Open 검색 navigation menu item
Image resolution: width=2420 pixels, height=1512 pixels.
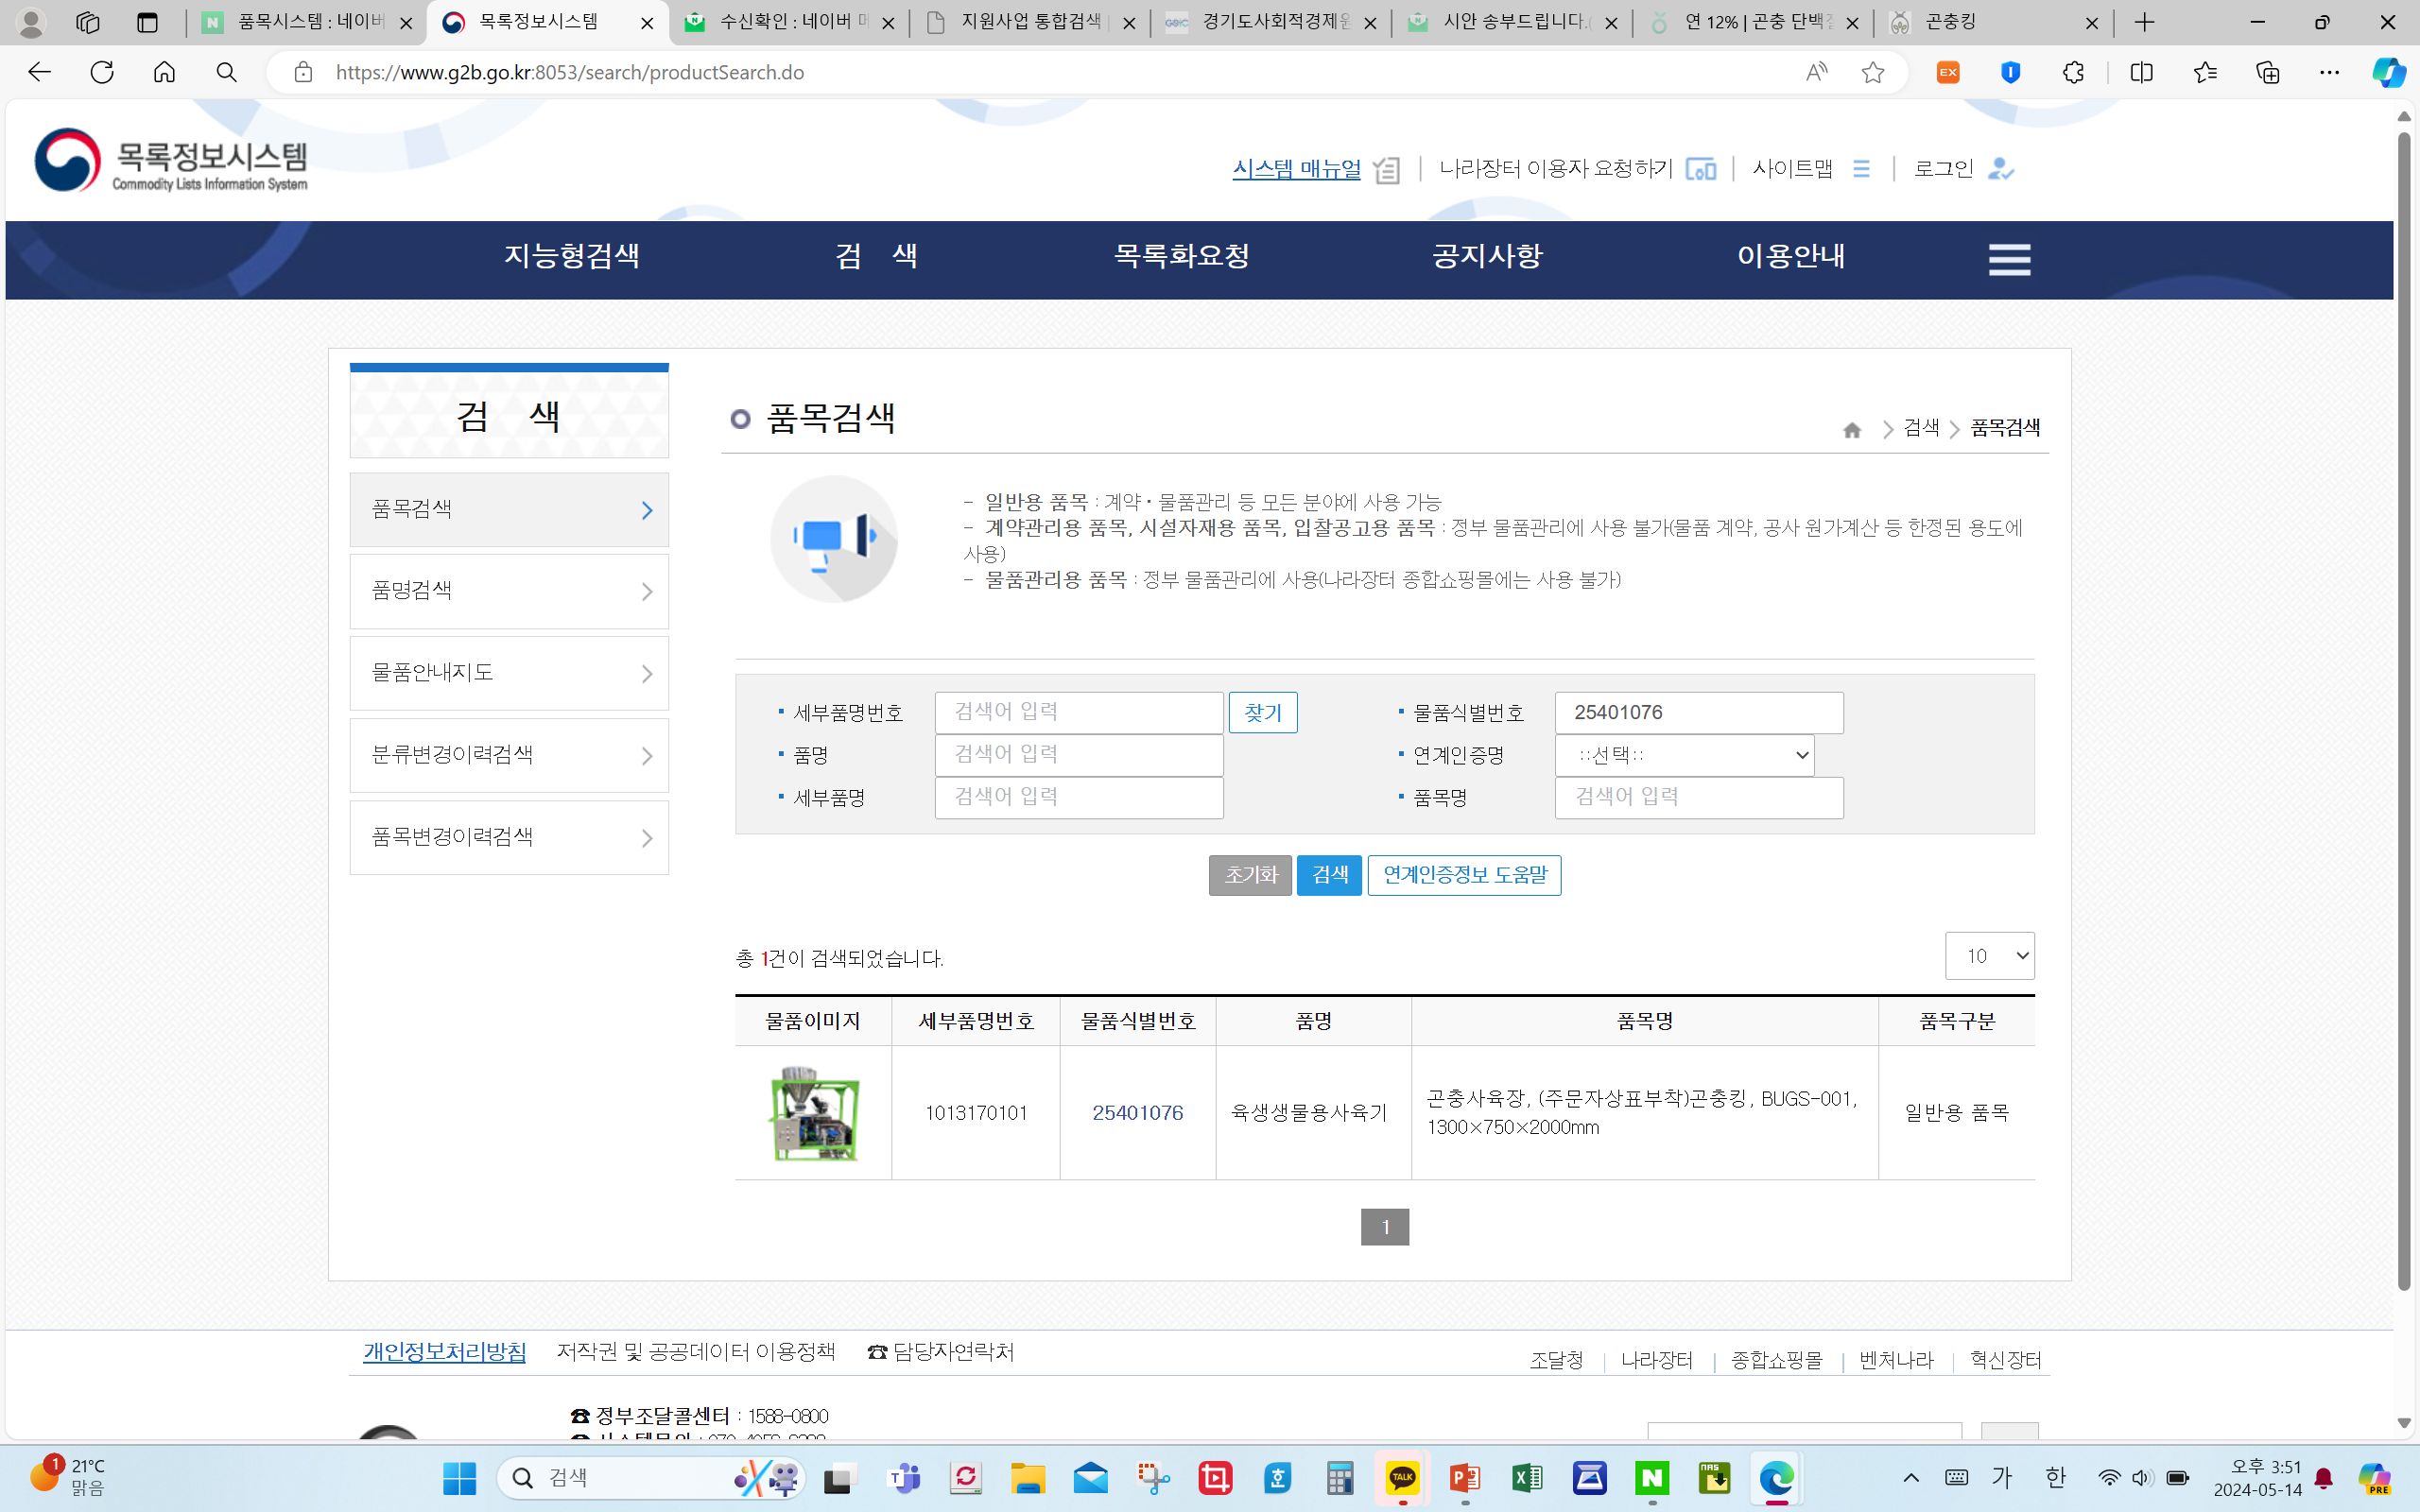[877, 256]
